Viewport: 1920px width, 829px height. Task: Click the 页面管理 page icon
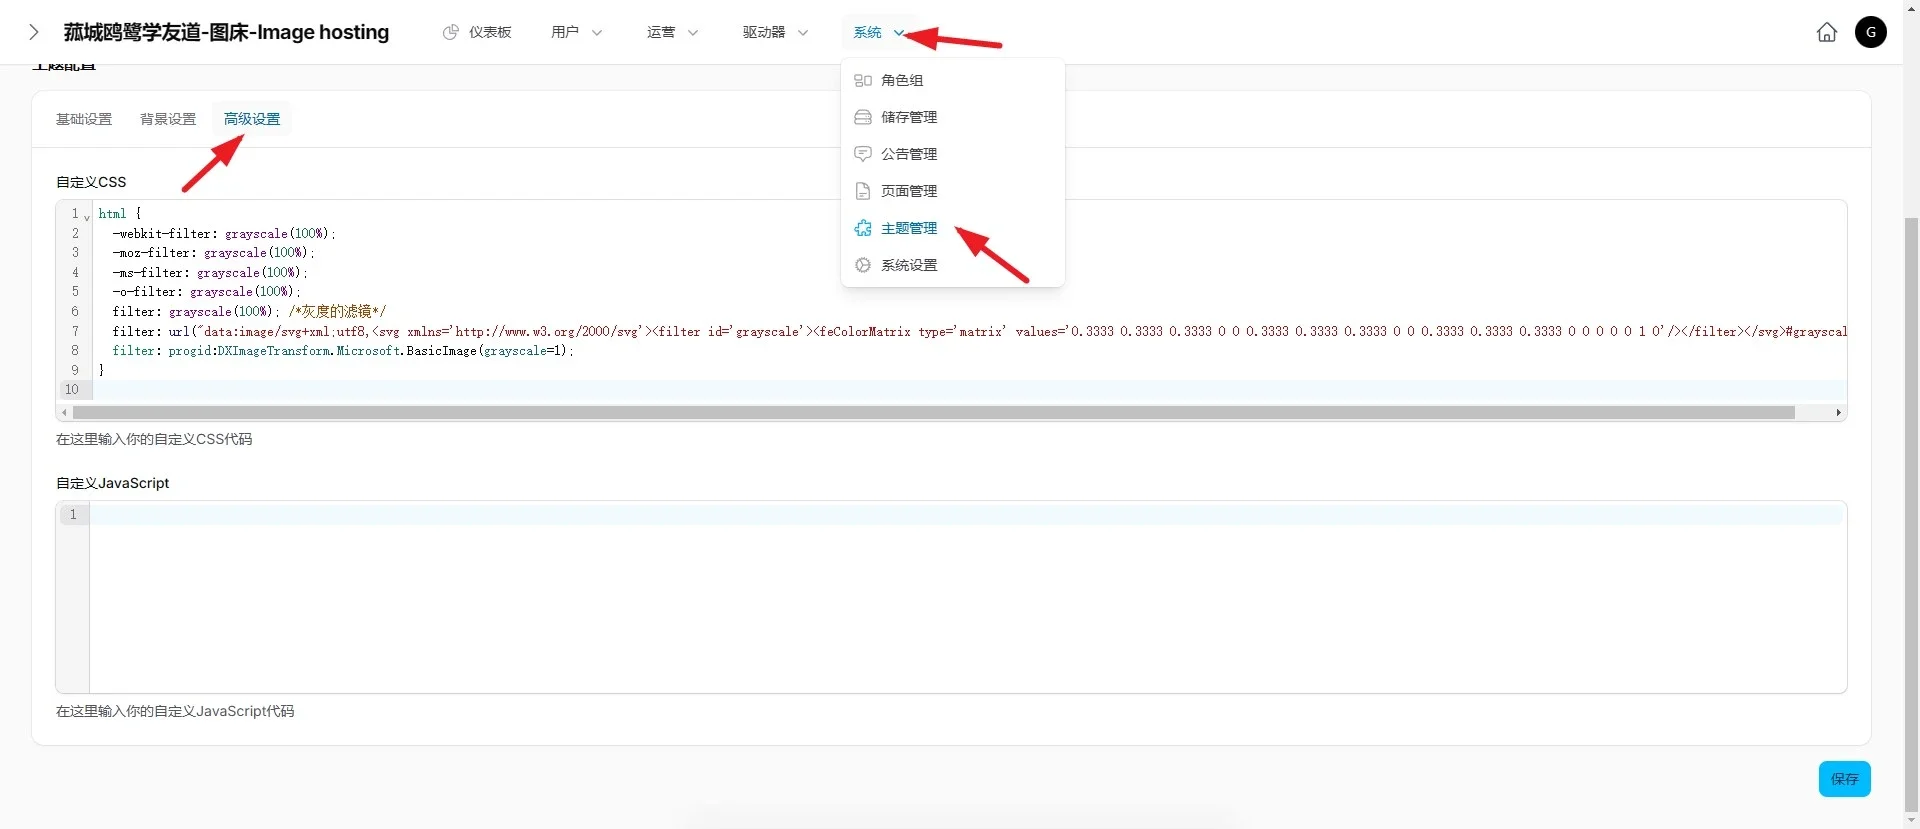point(862,191)
